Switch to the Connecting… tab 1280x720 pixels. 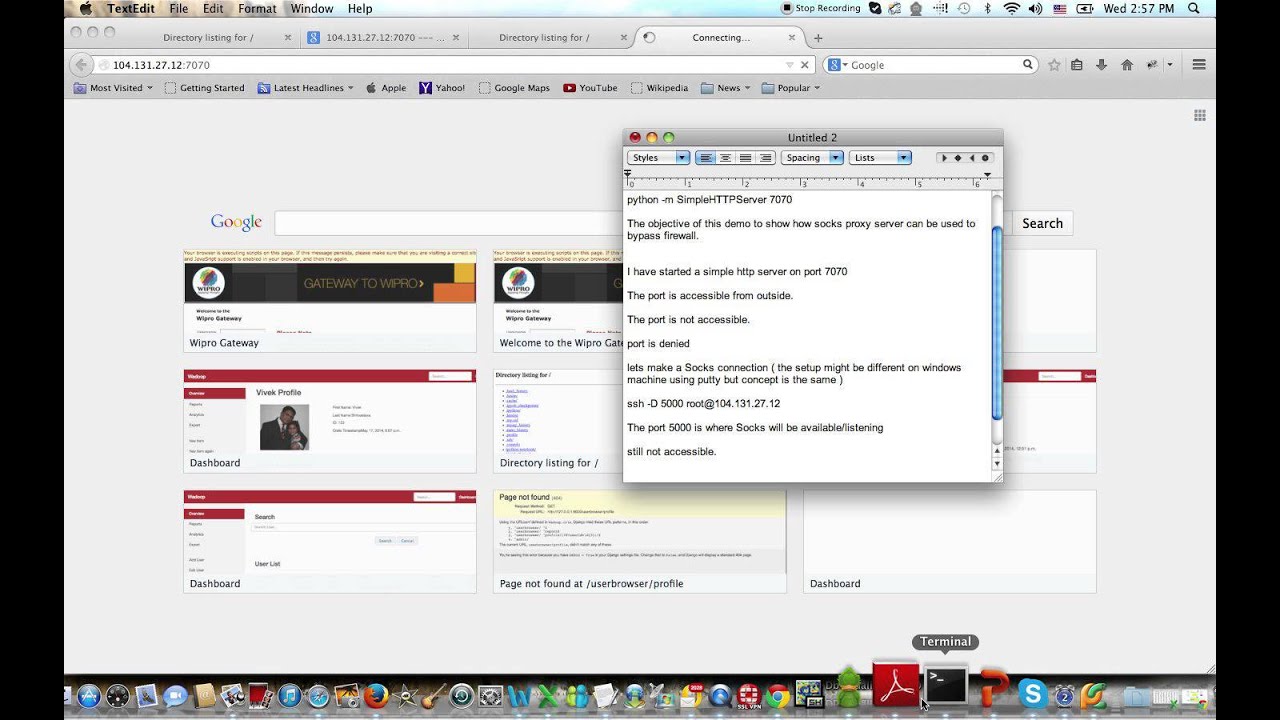(720, 38)
